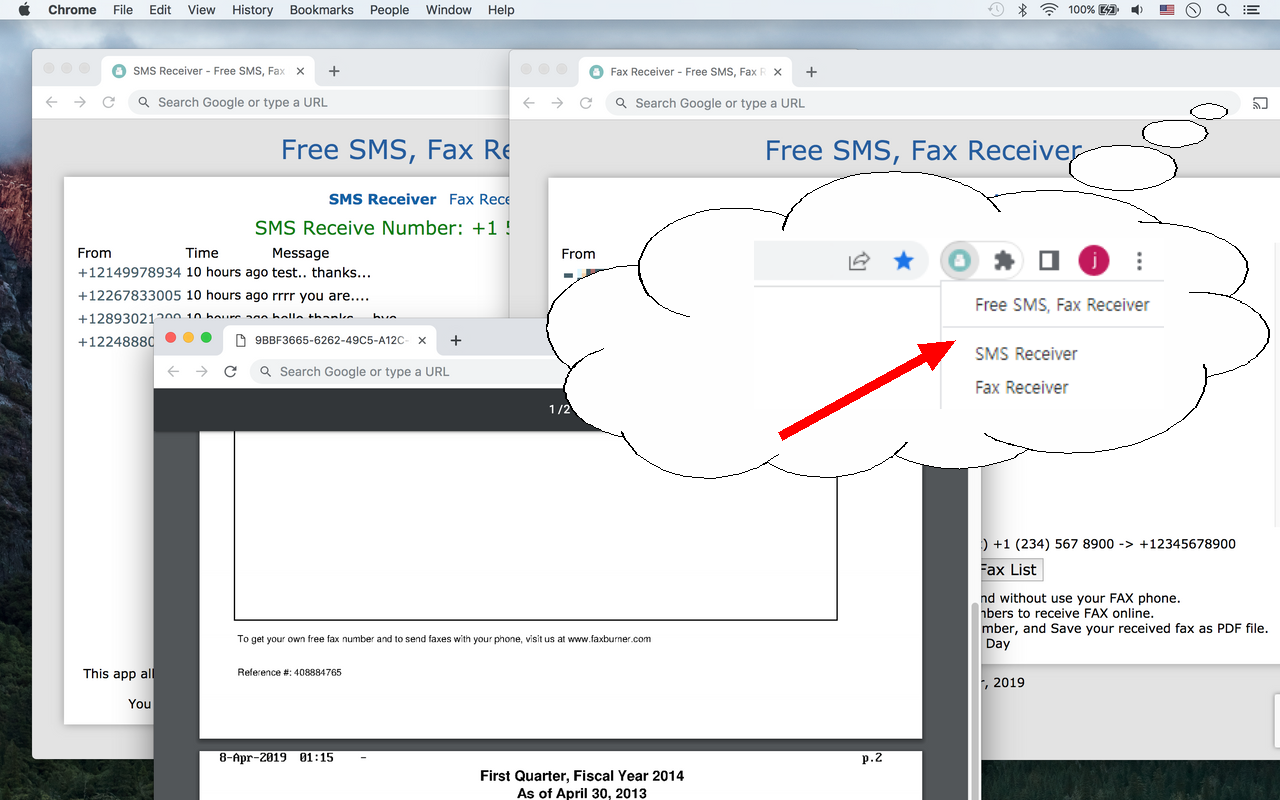The width and height of the screenshot is (1280, 800).
Task: Open the Chrome three-dot menu
Action: coord(1139,260)
